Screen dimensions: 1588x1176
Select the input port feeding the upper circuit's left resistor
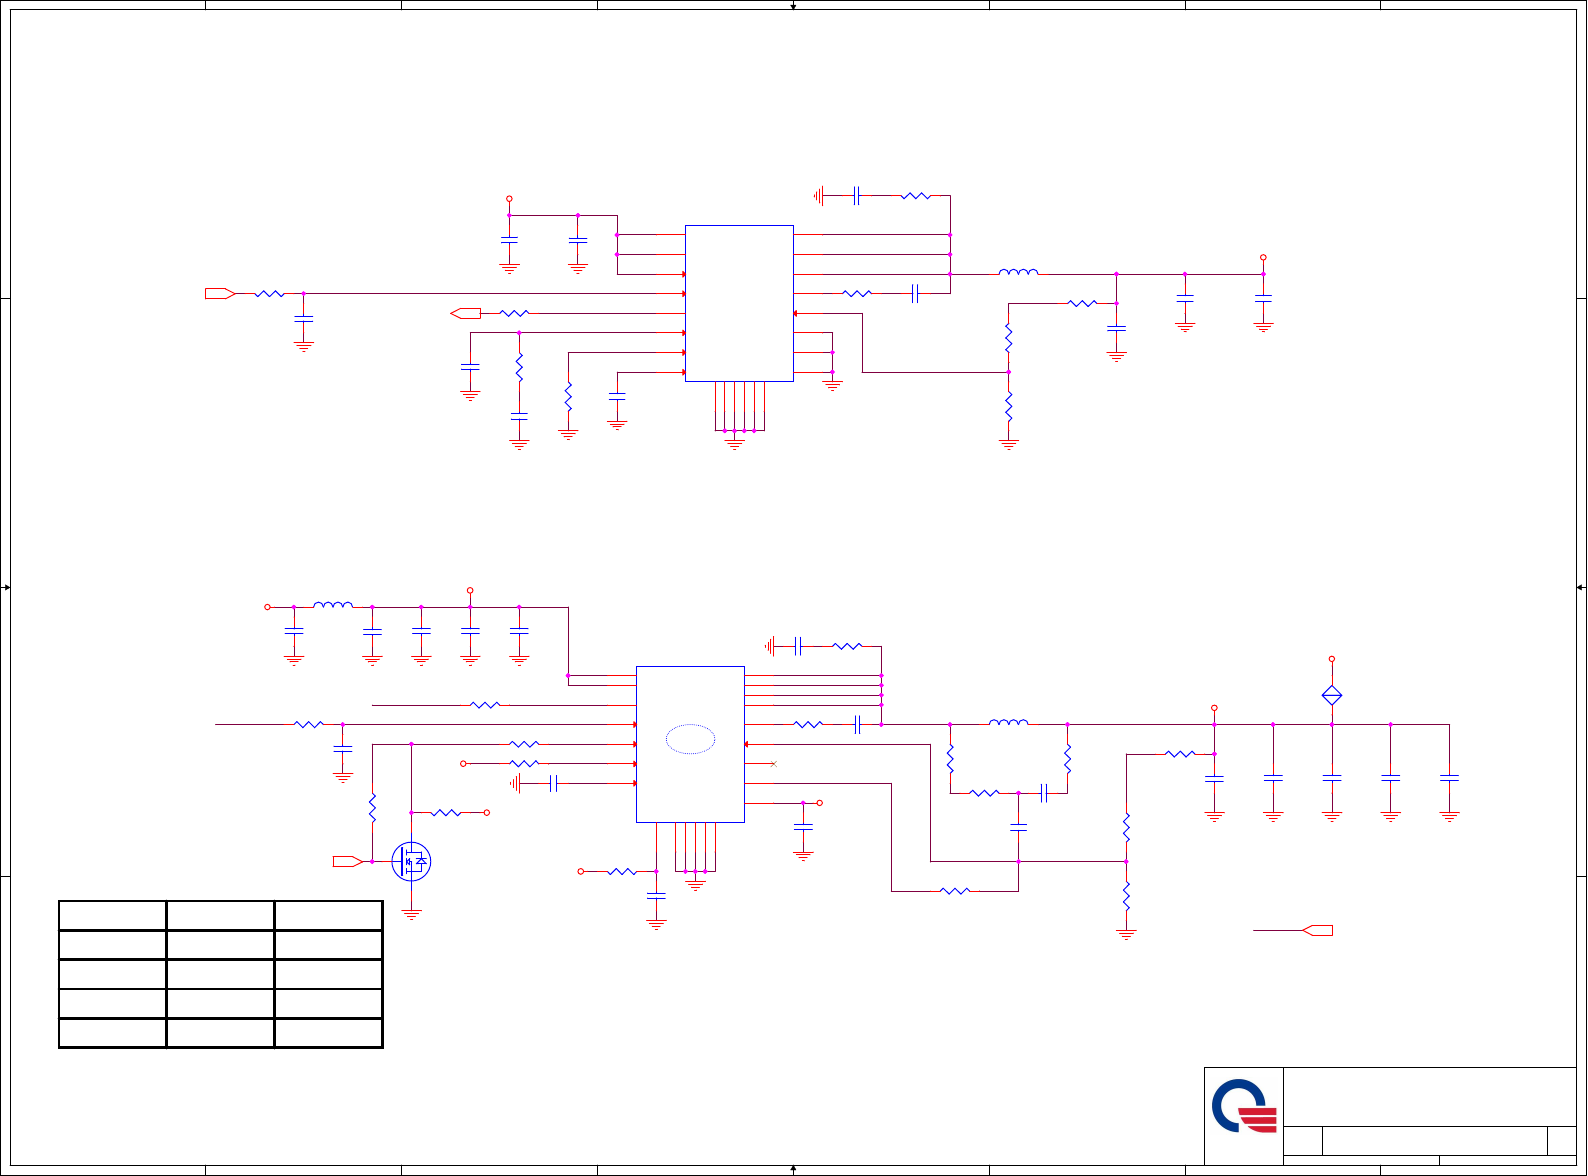(220, 293)
